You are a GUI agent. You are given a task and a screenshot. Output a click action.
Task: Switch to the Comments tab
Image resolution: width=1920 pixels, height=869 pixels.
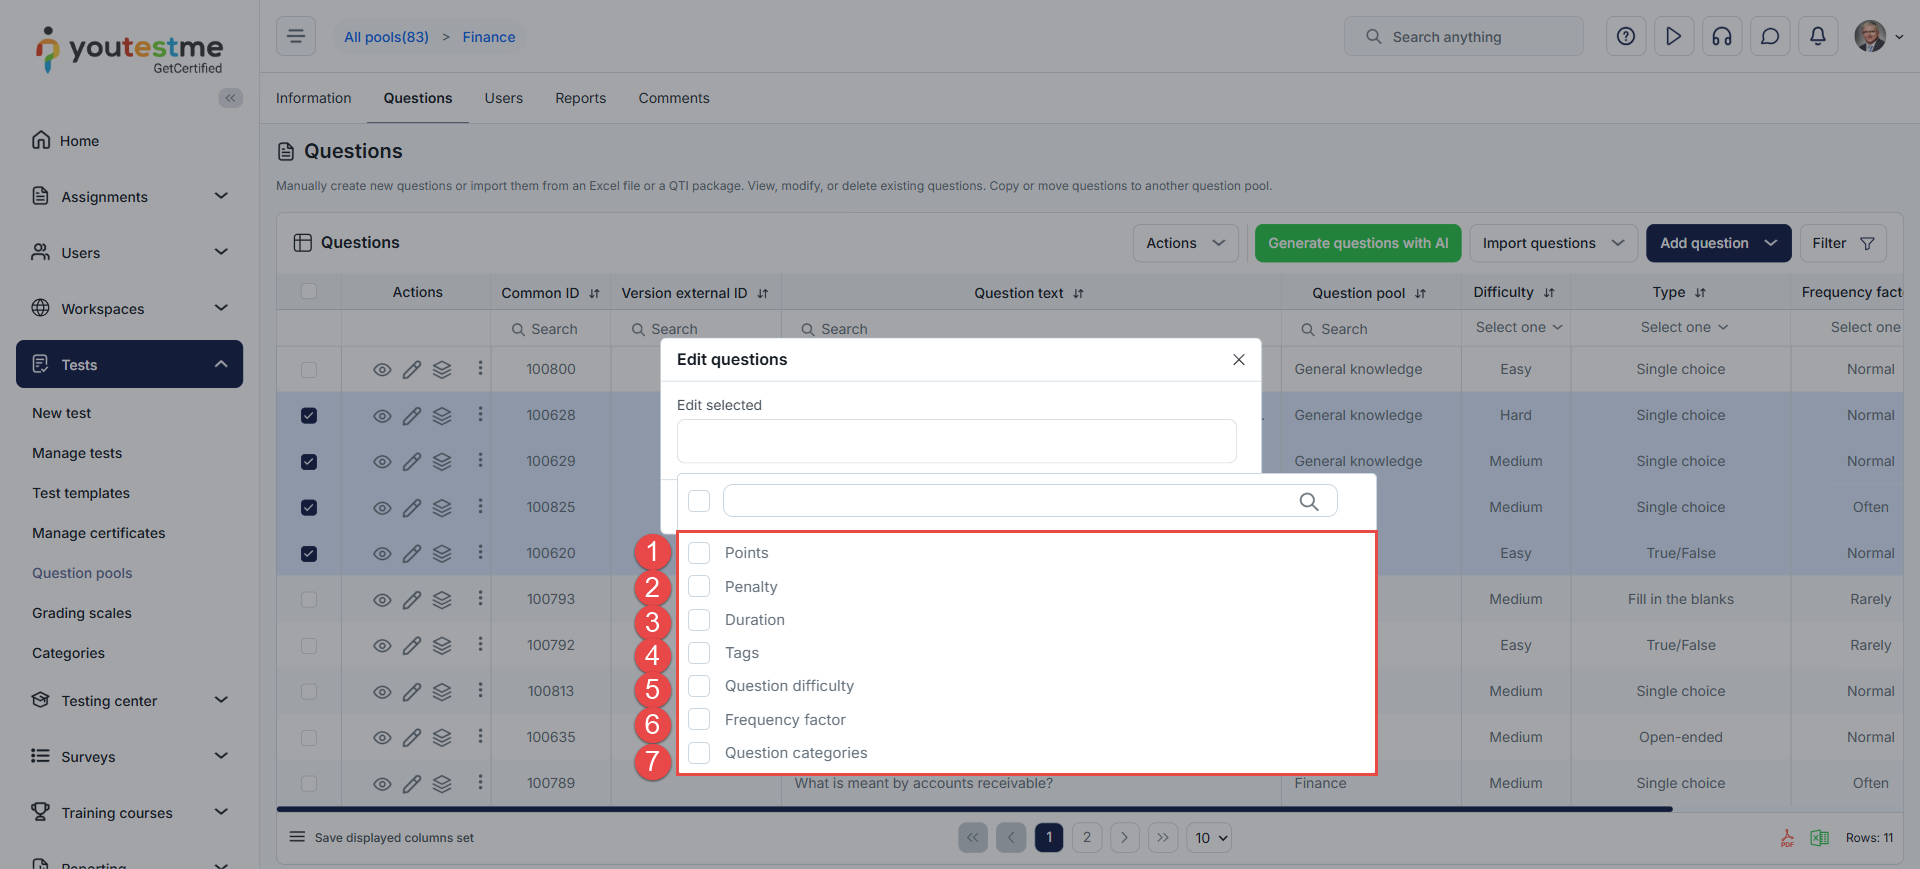click(x=674, y=98)
